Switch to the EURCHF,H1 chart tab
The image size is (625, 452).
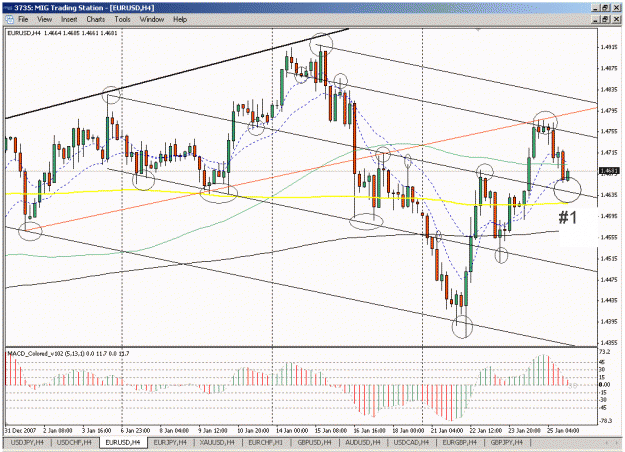265,442
